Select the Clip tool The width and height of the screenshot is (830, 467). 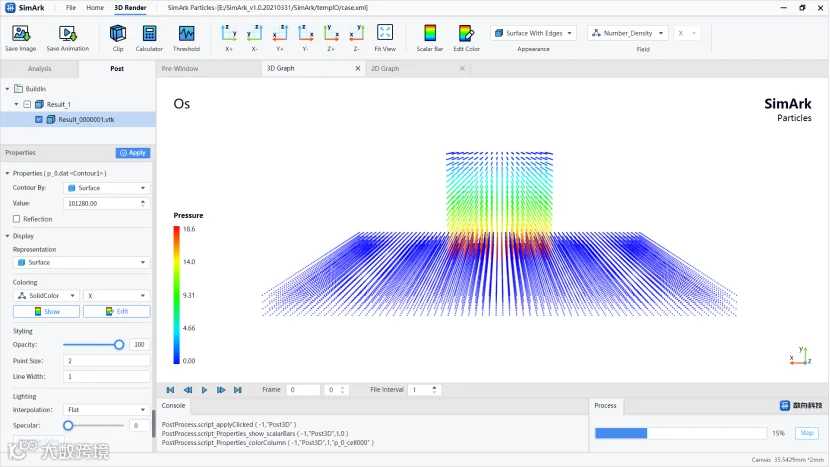(118, 38)
